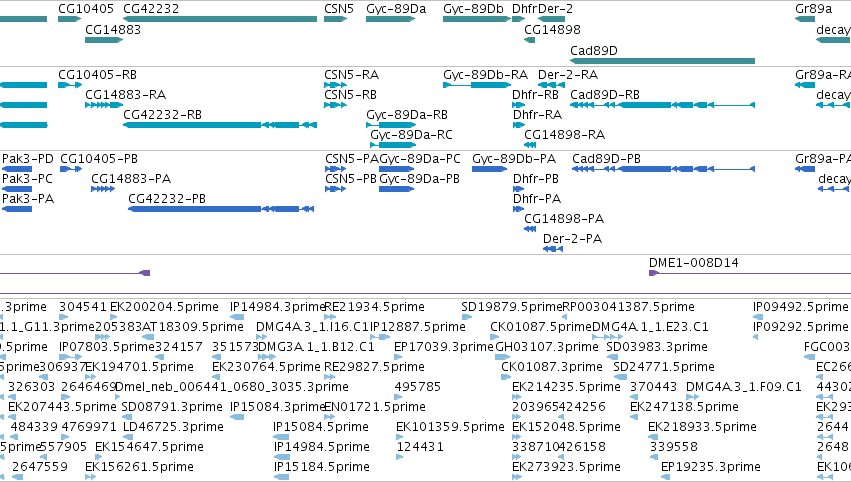Select the IP12887.5prime EST label
Screen dimensions: 851x482
click(x=418, y=327)
